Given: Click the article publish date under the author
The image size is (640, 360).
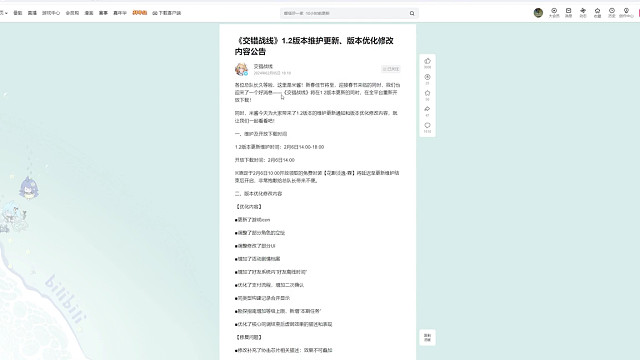Looking at the screenshot, I should [272, 73].
